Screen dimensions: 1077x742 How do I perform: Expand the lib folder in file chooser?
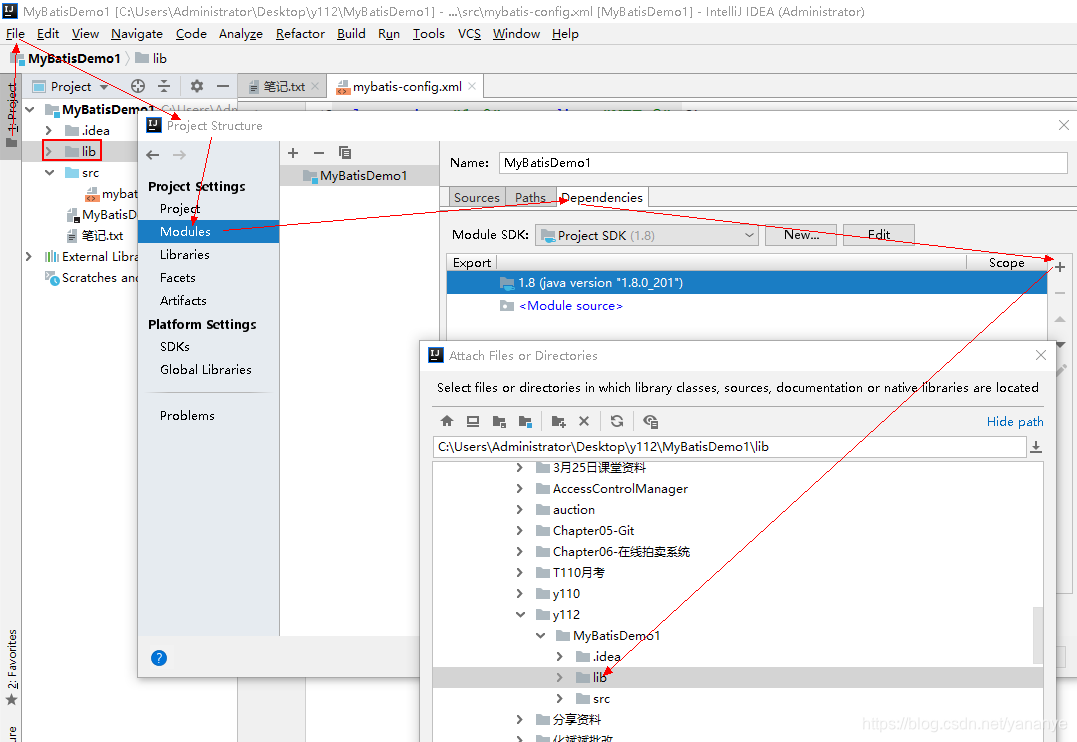click(x=560, y=677)
